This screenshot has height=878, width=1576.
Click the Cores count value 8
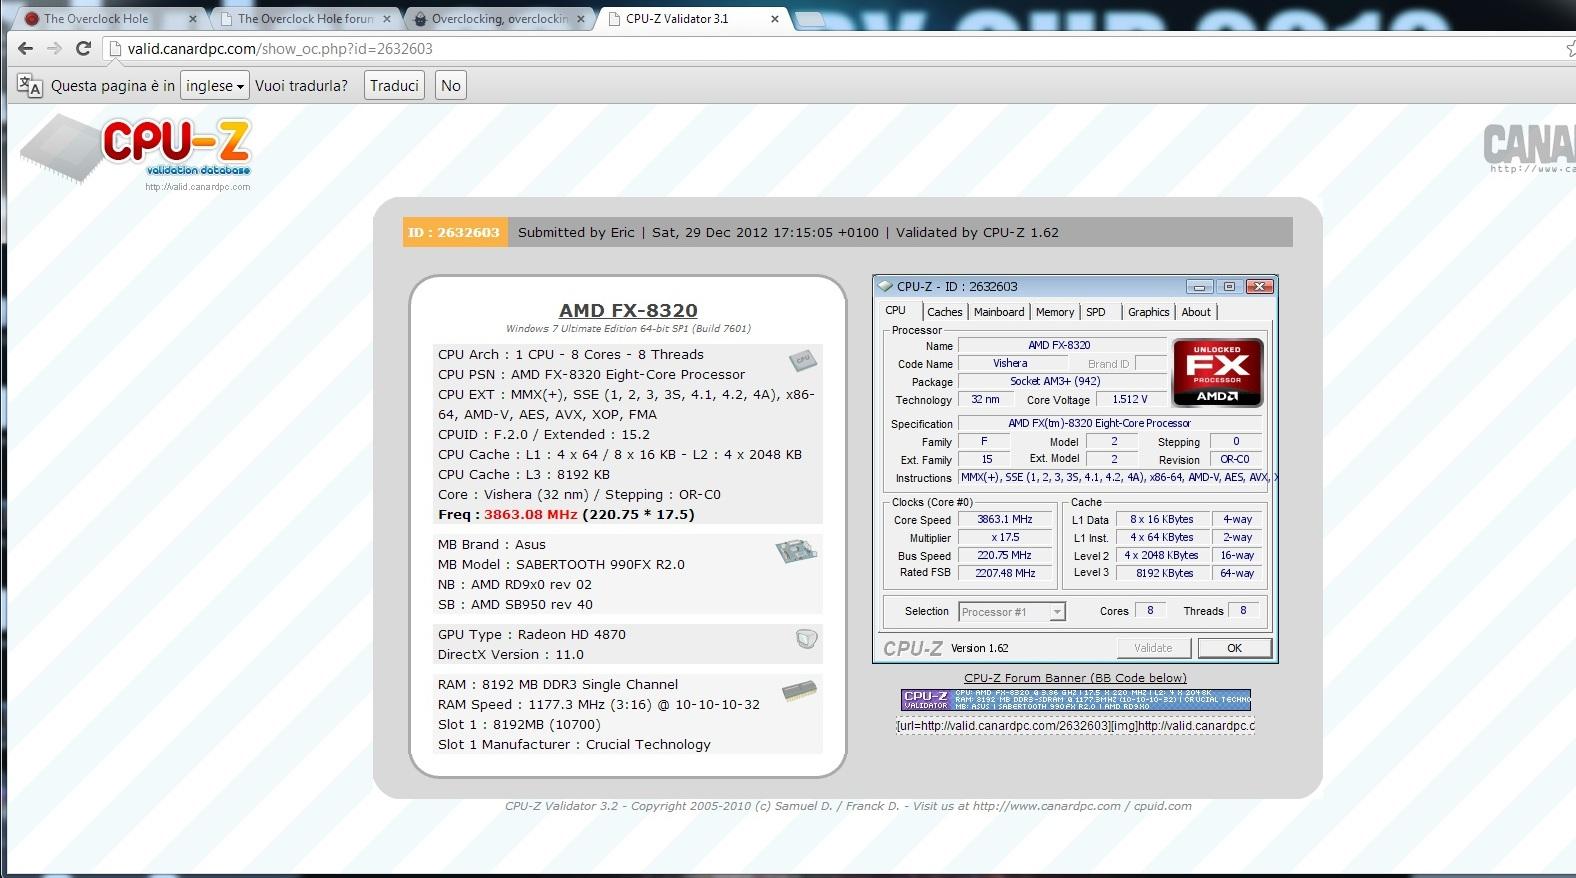(x=1150, y=611)
